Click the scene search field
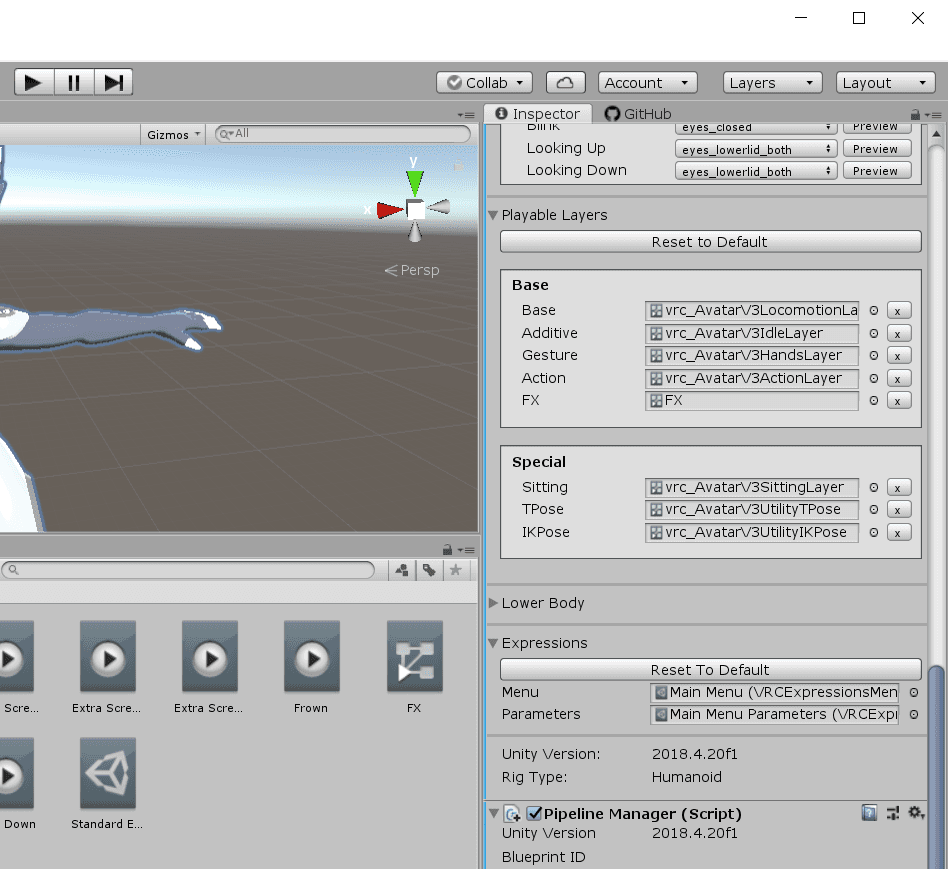 coord(343,134)
